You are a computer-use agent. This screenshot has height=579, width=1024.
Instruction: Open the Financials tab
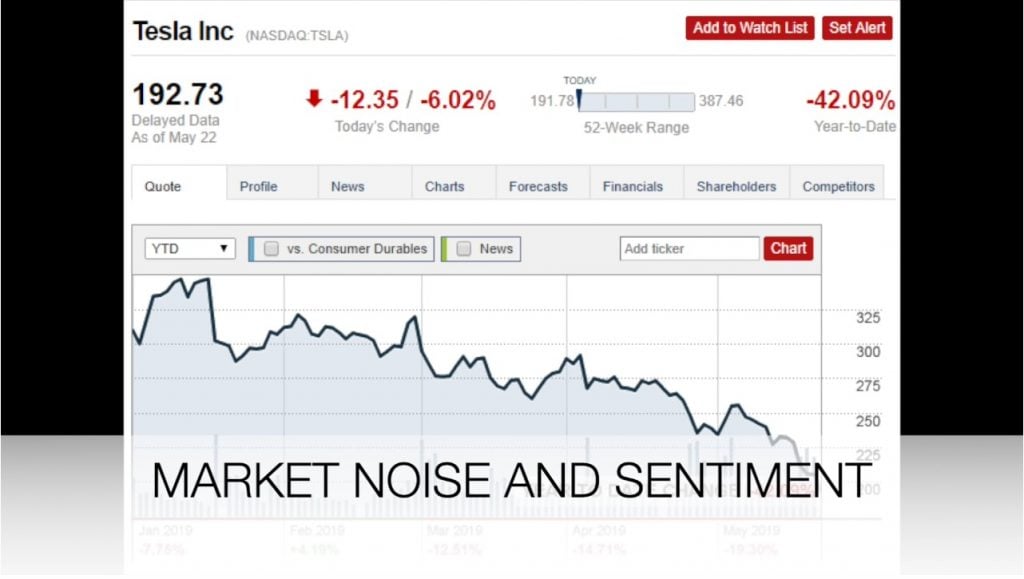point(632,186)
